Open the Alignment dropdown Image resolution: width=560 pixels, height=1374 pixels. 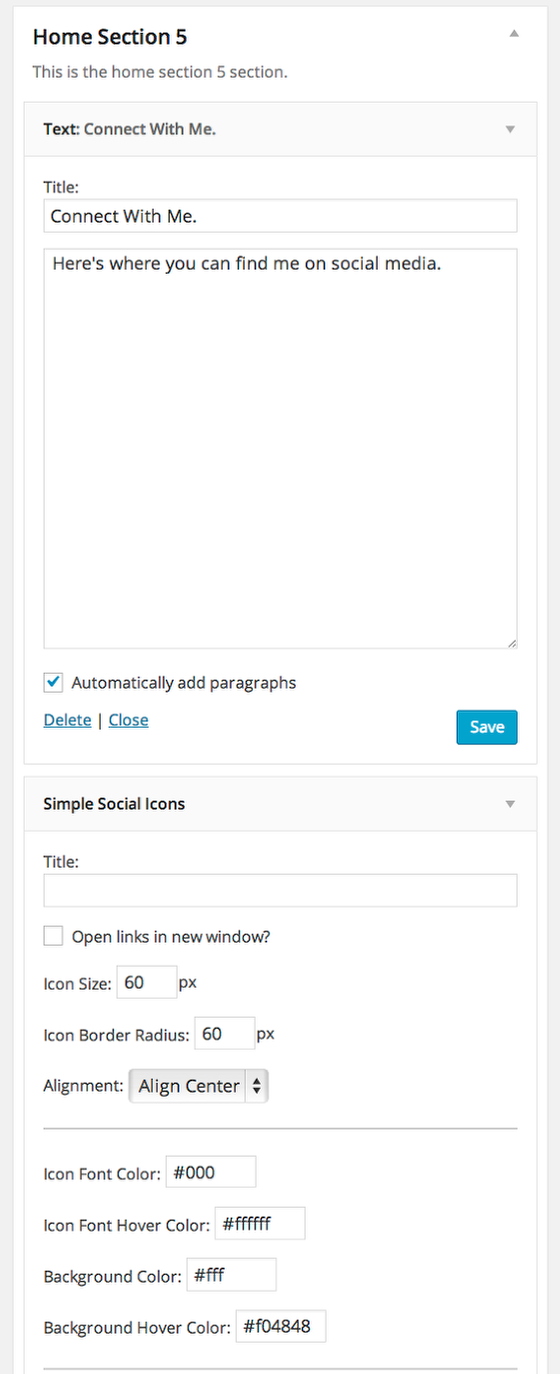click(x=199, y=1086)
